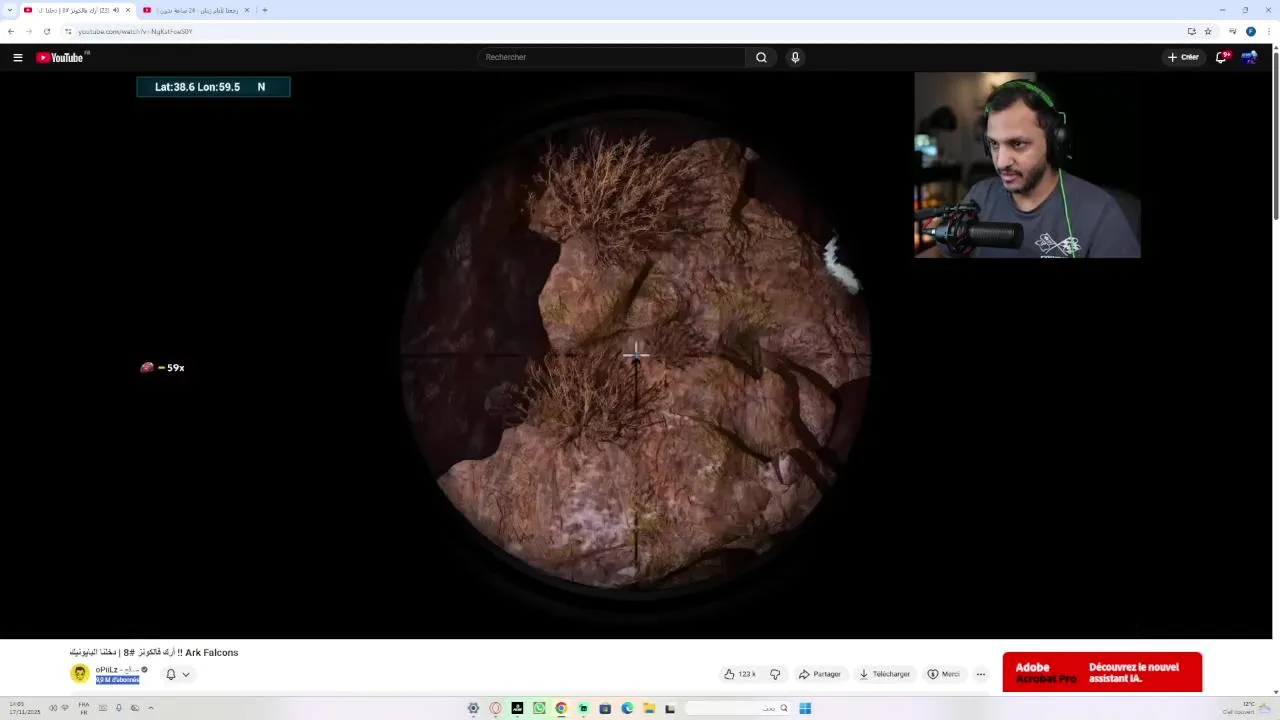Open the Chrome profile avatar
Screen dimensions: 1280x720
point(1250,31)
